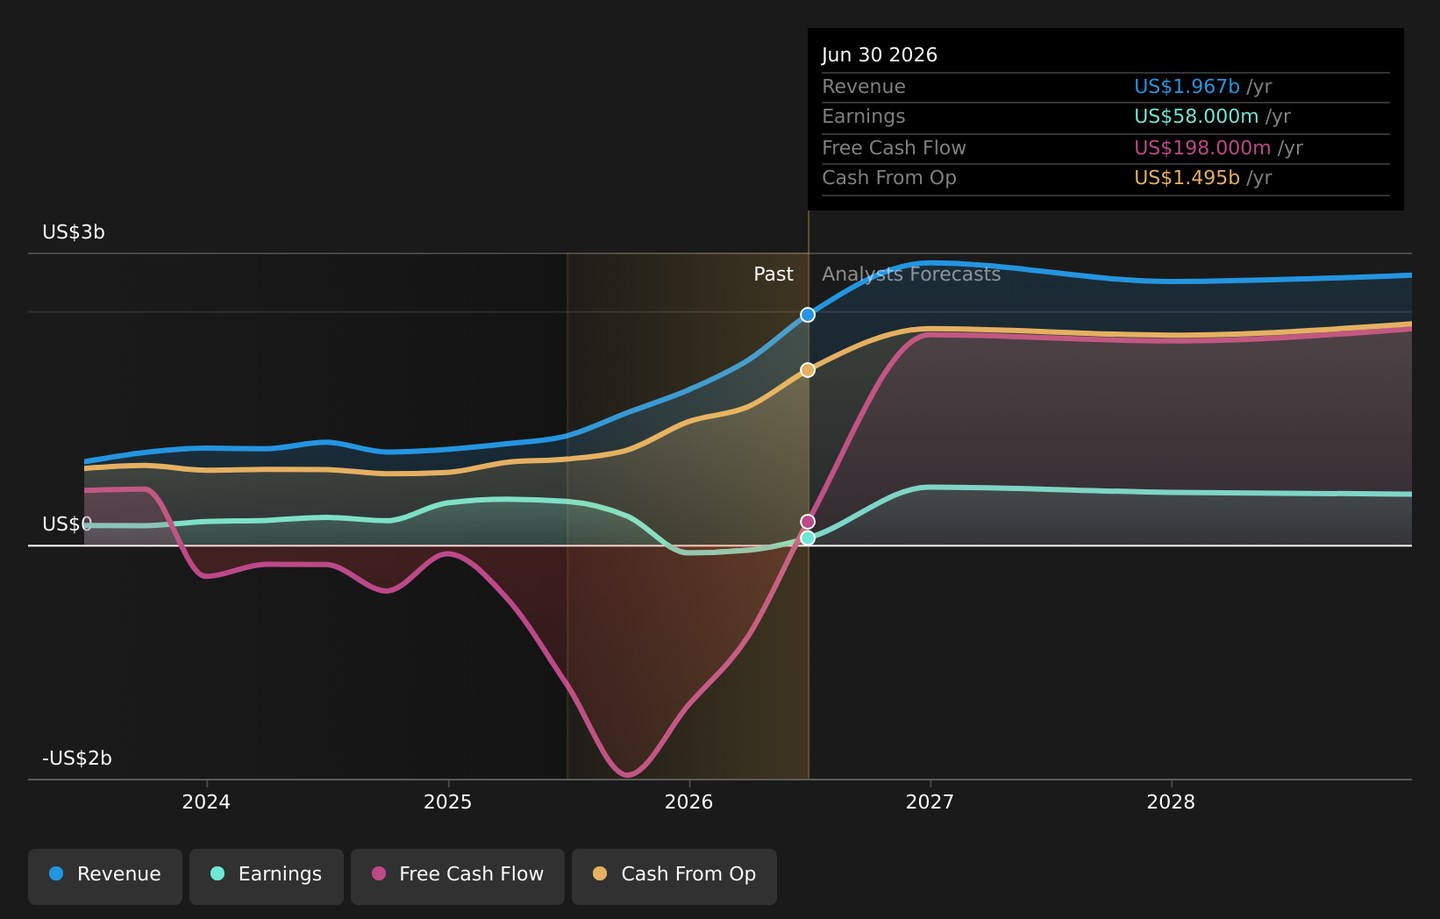Click the US$1.967b revenue value
The height and width of the screenshot is (919, 1440).
coord(1187,87)
